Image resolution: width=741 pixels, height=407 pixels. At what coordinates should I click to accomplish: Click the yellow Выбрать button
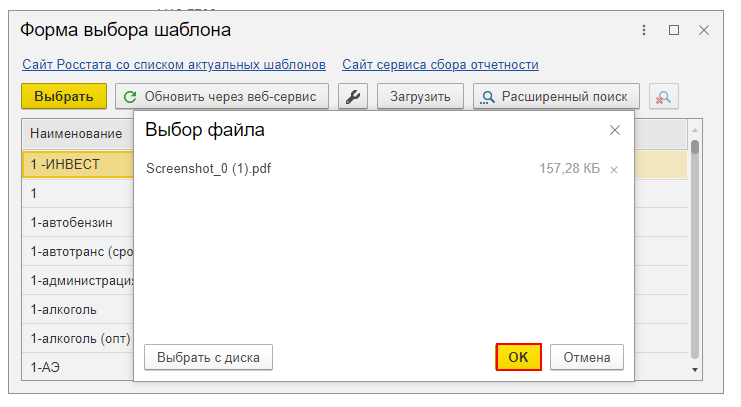point(64,96)
